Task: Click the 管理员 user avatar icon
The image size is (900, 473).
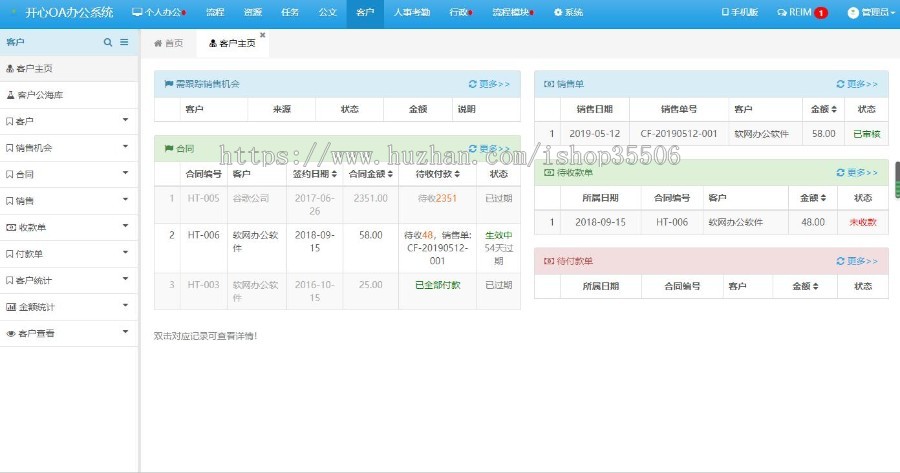Action: (x=853, y=13)
